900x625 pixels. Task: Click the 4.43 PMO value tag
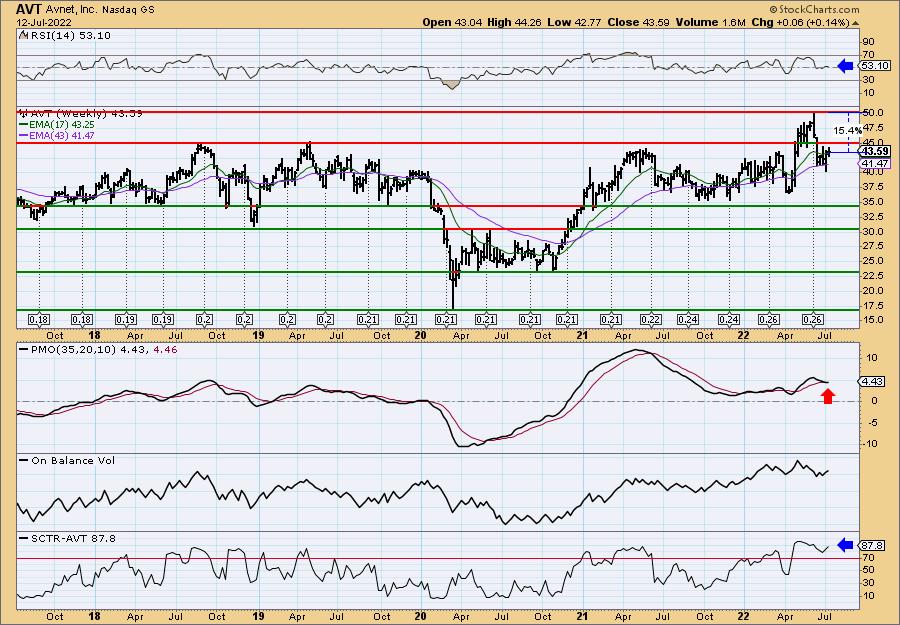(x=873, y=382)
